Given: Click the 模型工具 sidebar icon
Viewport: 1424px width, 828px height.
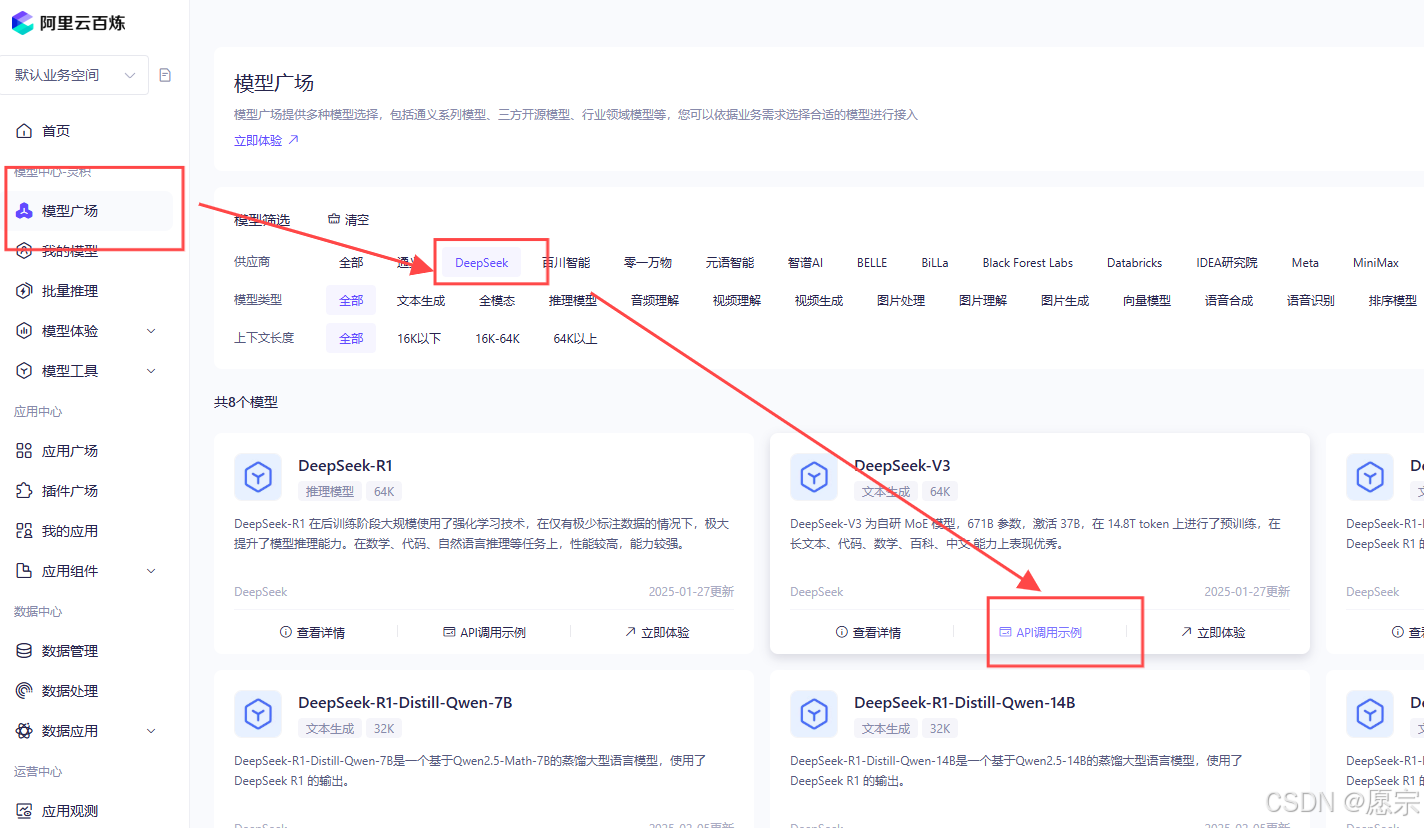Looking at the screenshot, I should click(25, 371).
